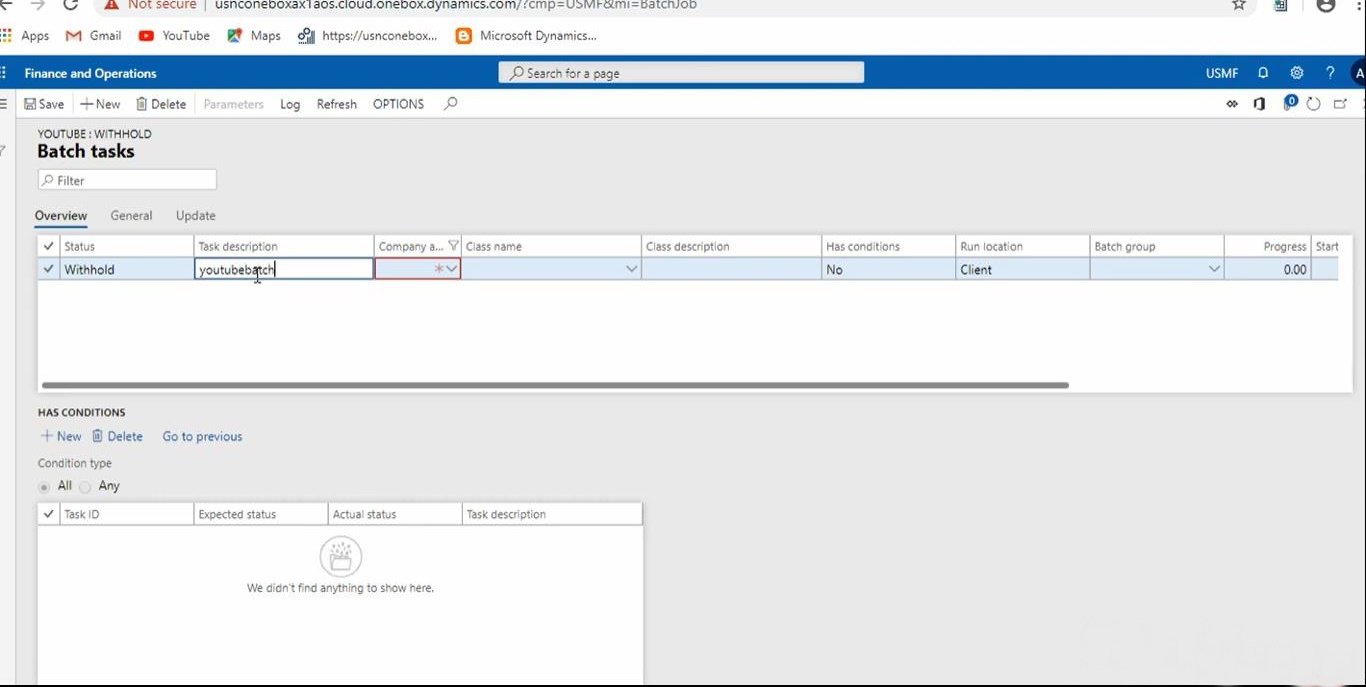Select the All condition type radio
Image resolution: width=1366 pixels, height=687 pixels.
coord(44,487)
